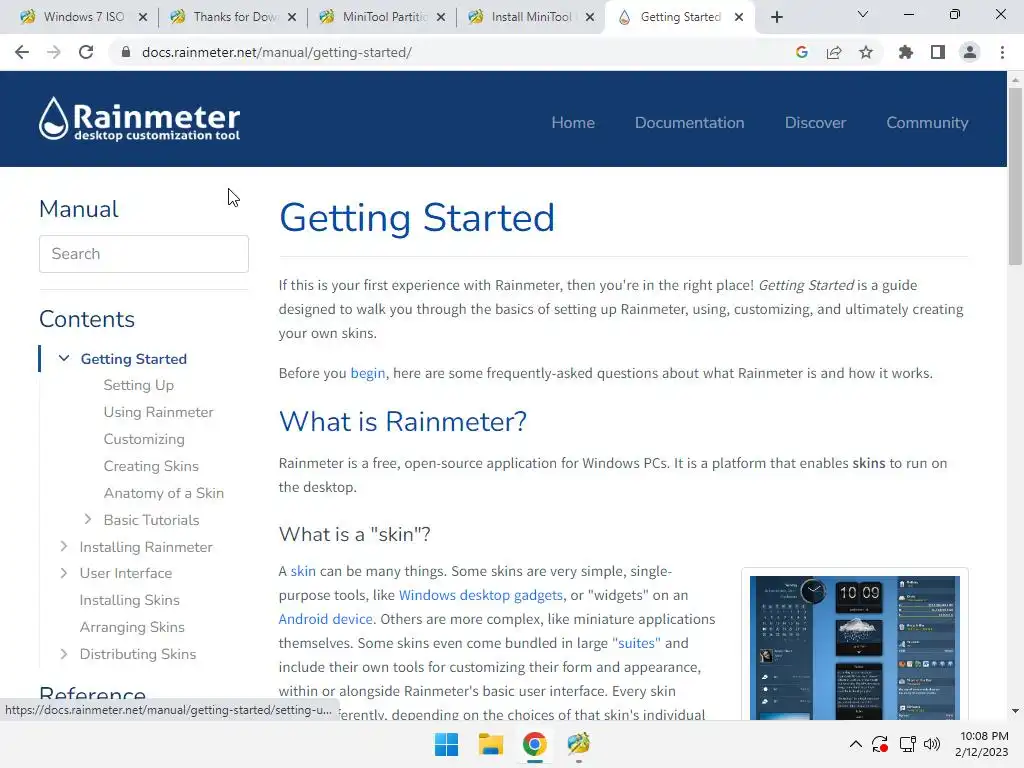Open Getting Started in the contents
1024x768 pixels.
click(134, 359)
